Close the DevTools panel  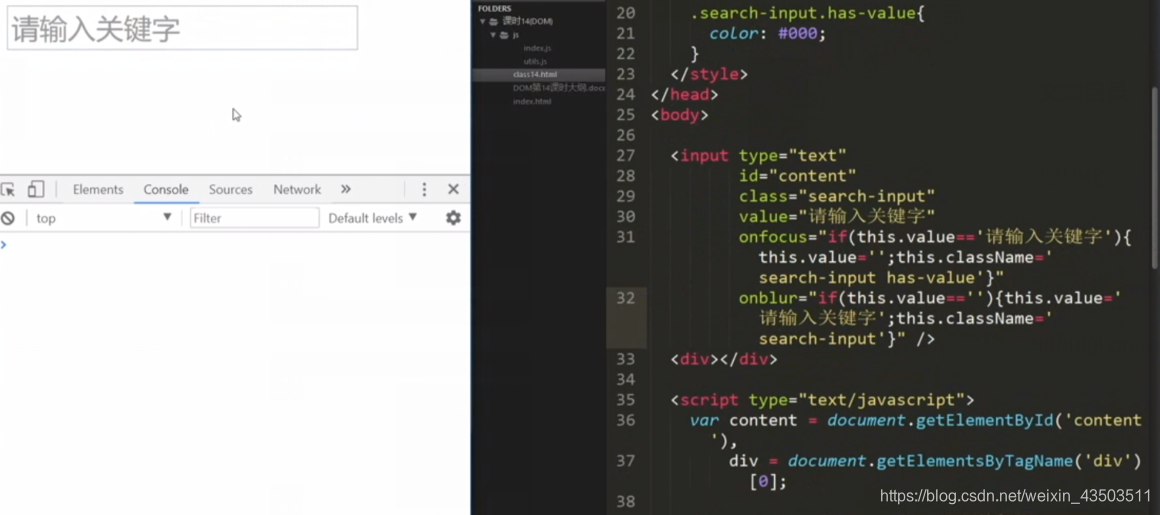[x=453, y=189]
